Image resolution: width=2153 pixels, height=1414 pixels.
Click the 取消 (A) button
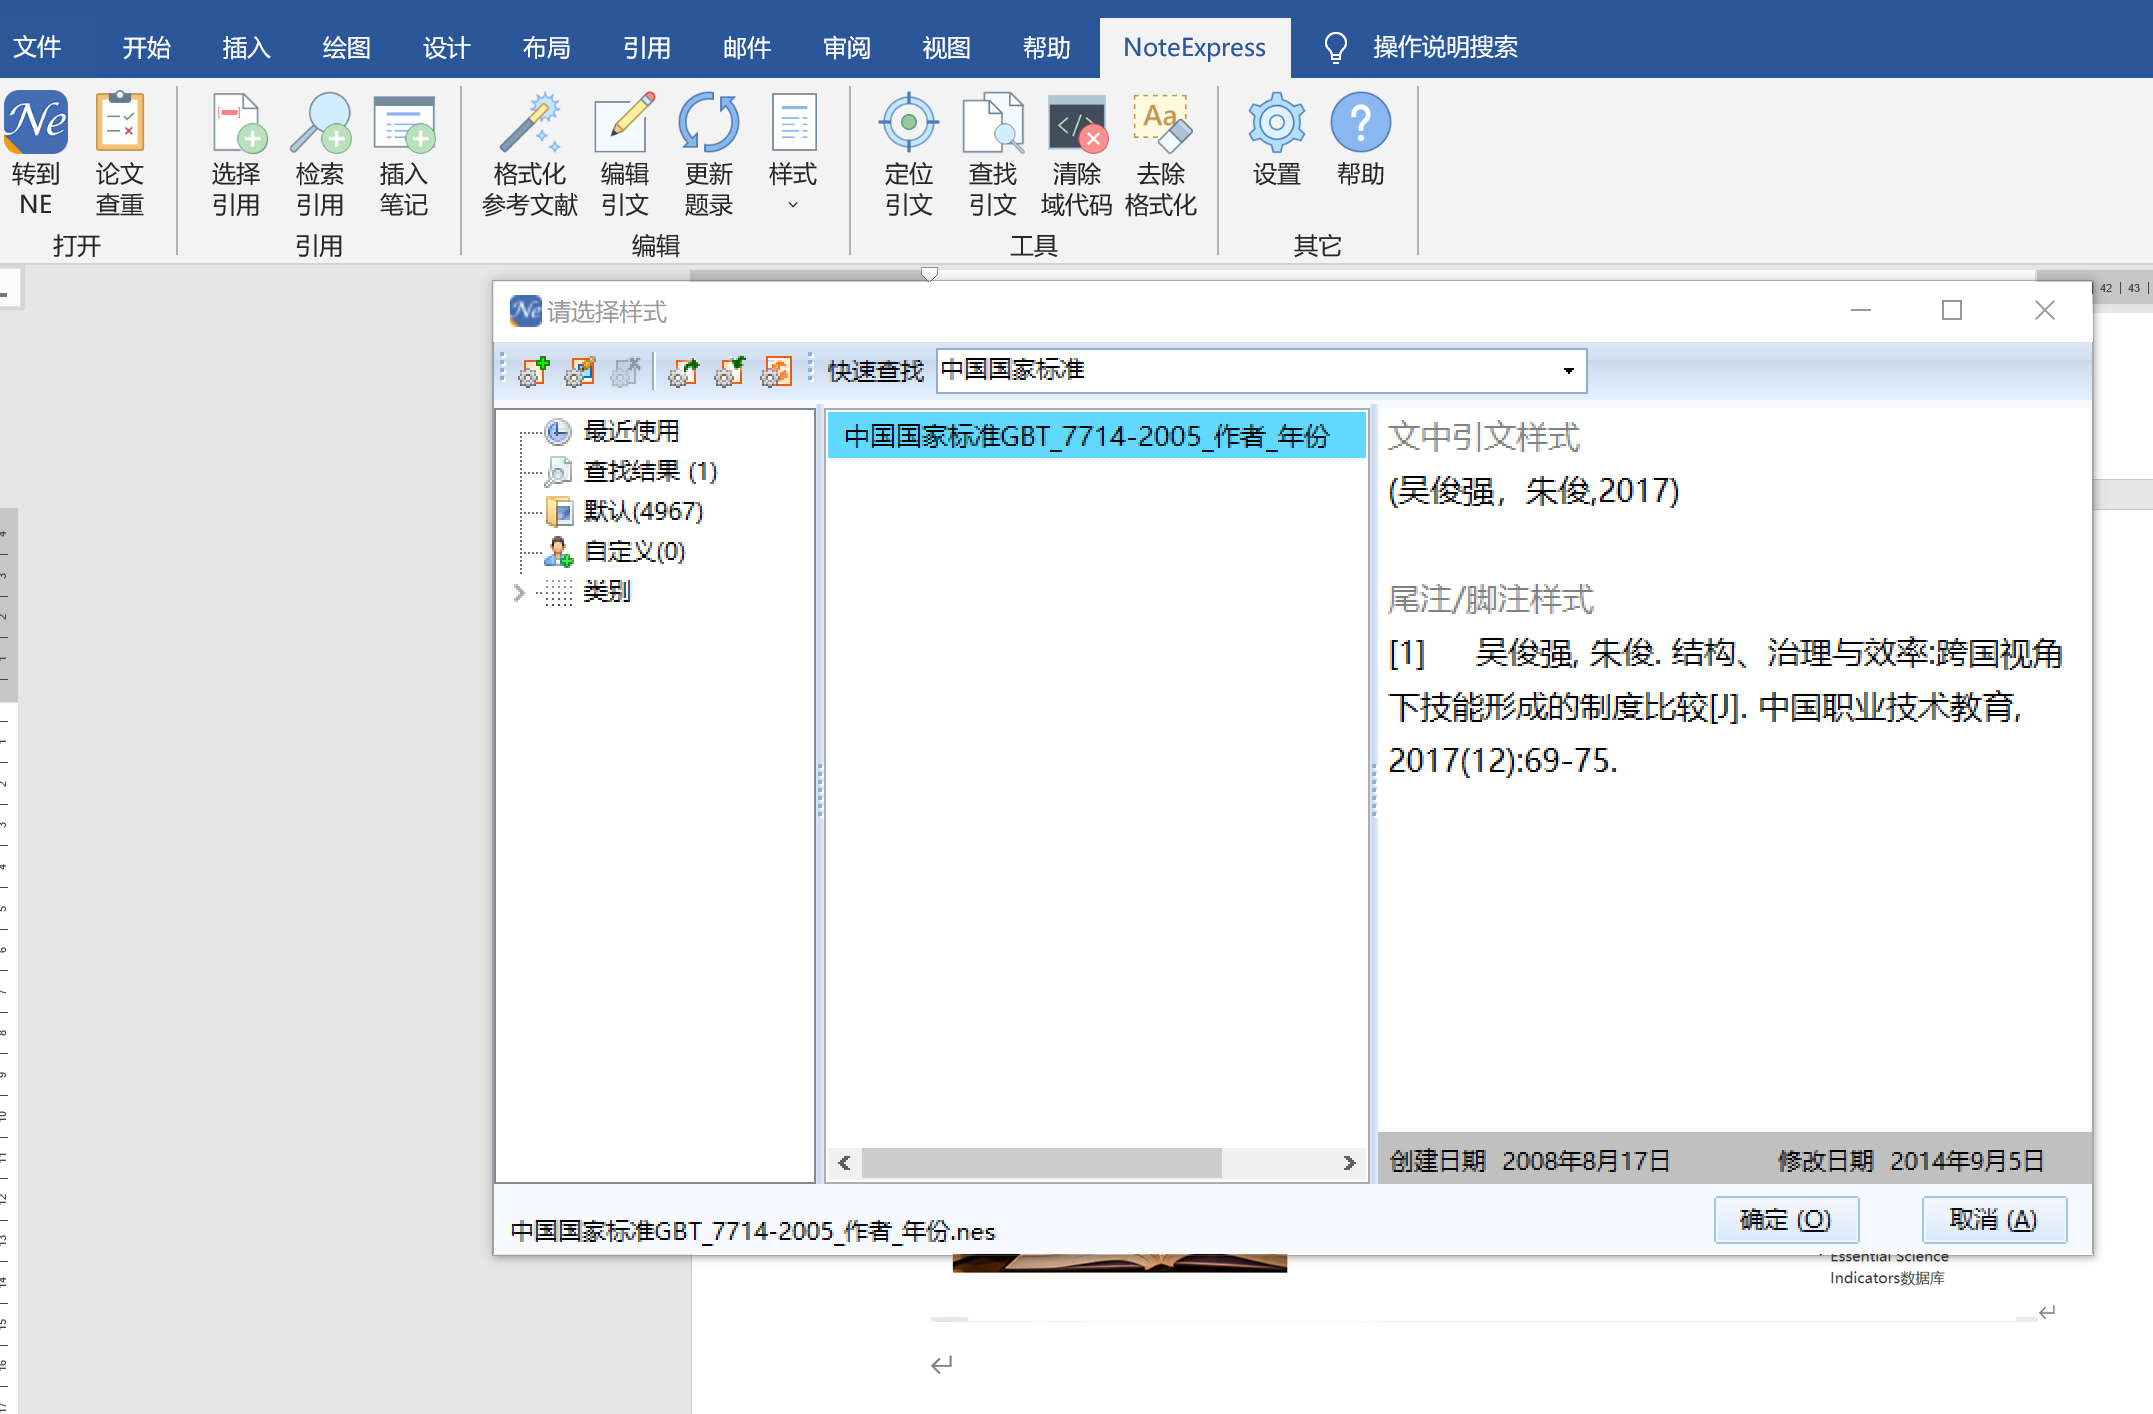point(1994,1220)
